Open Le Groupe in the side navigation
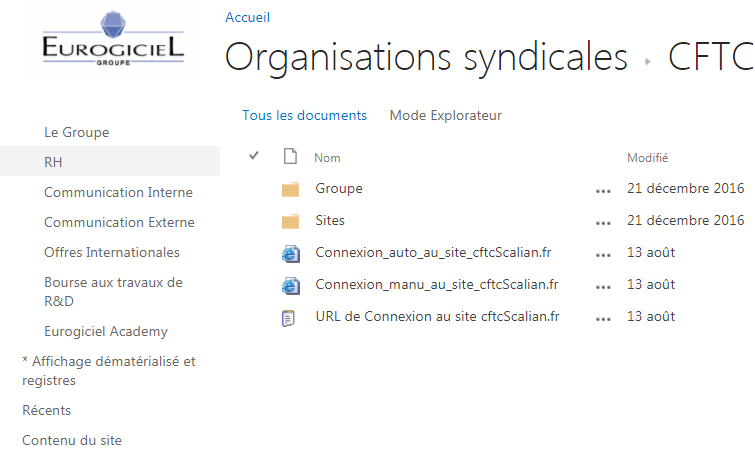The image size is (755, 456). coord(77,132)
